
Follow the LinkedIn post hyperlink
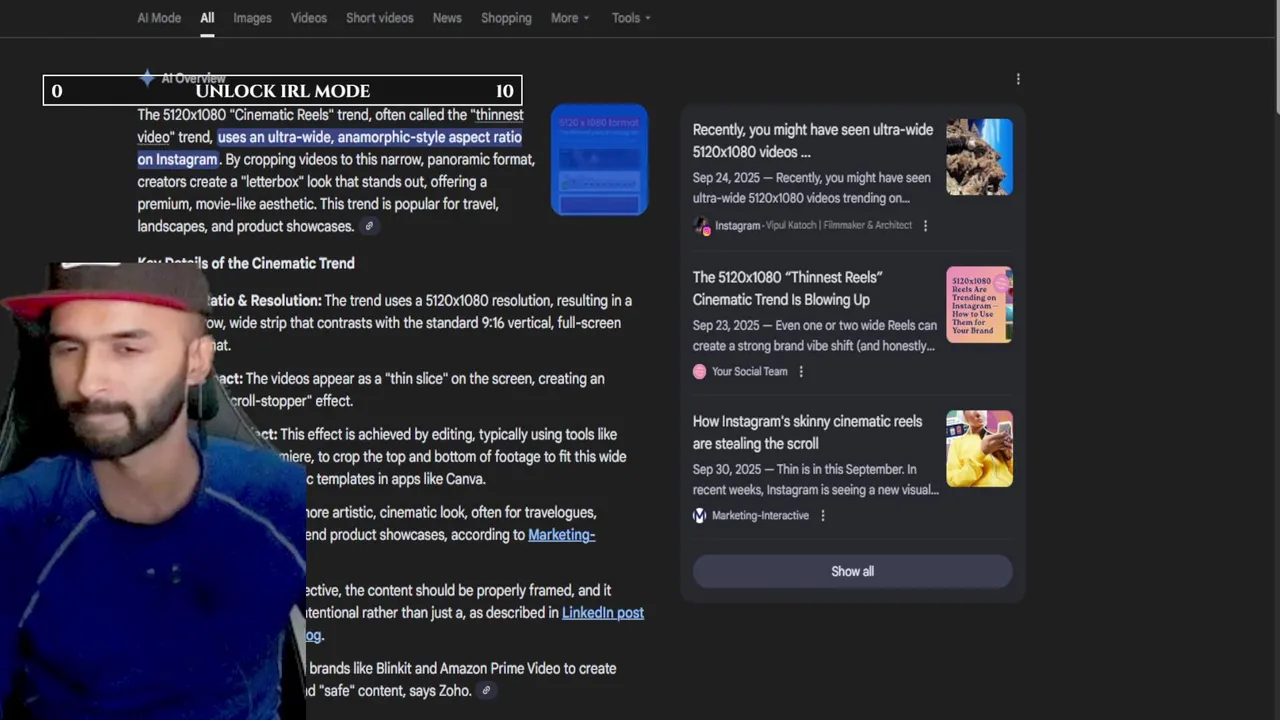pos(603,613)
